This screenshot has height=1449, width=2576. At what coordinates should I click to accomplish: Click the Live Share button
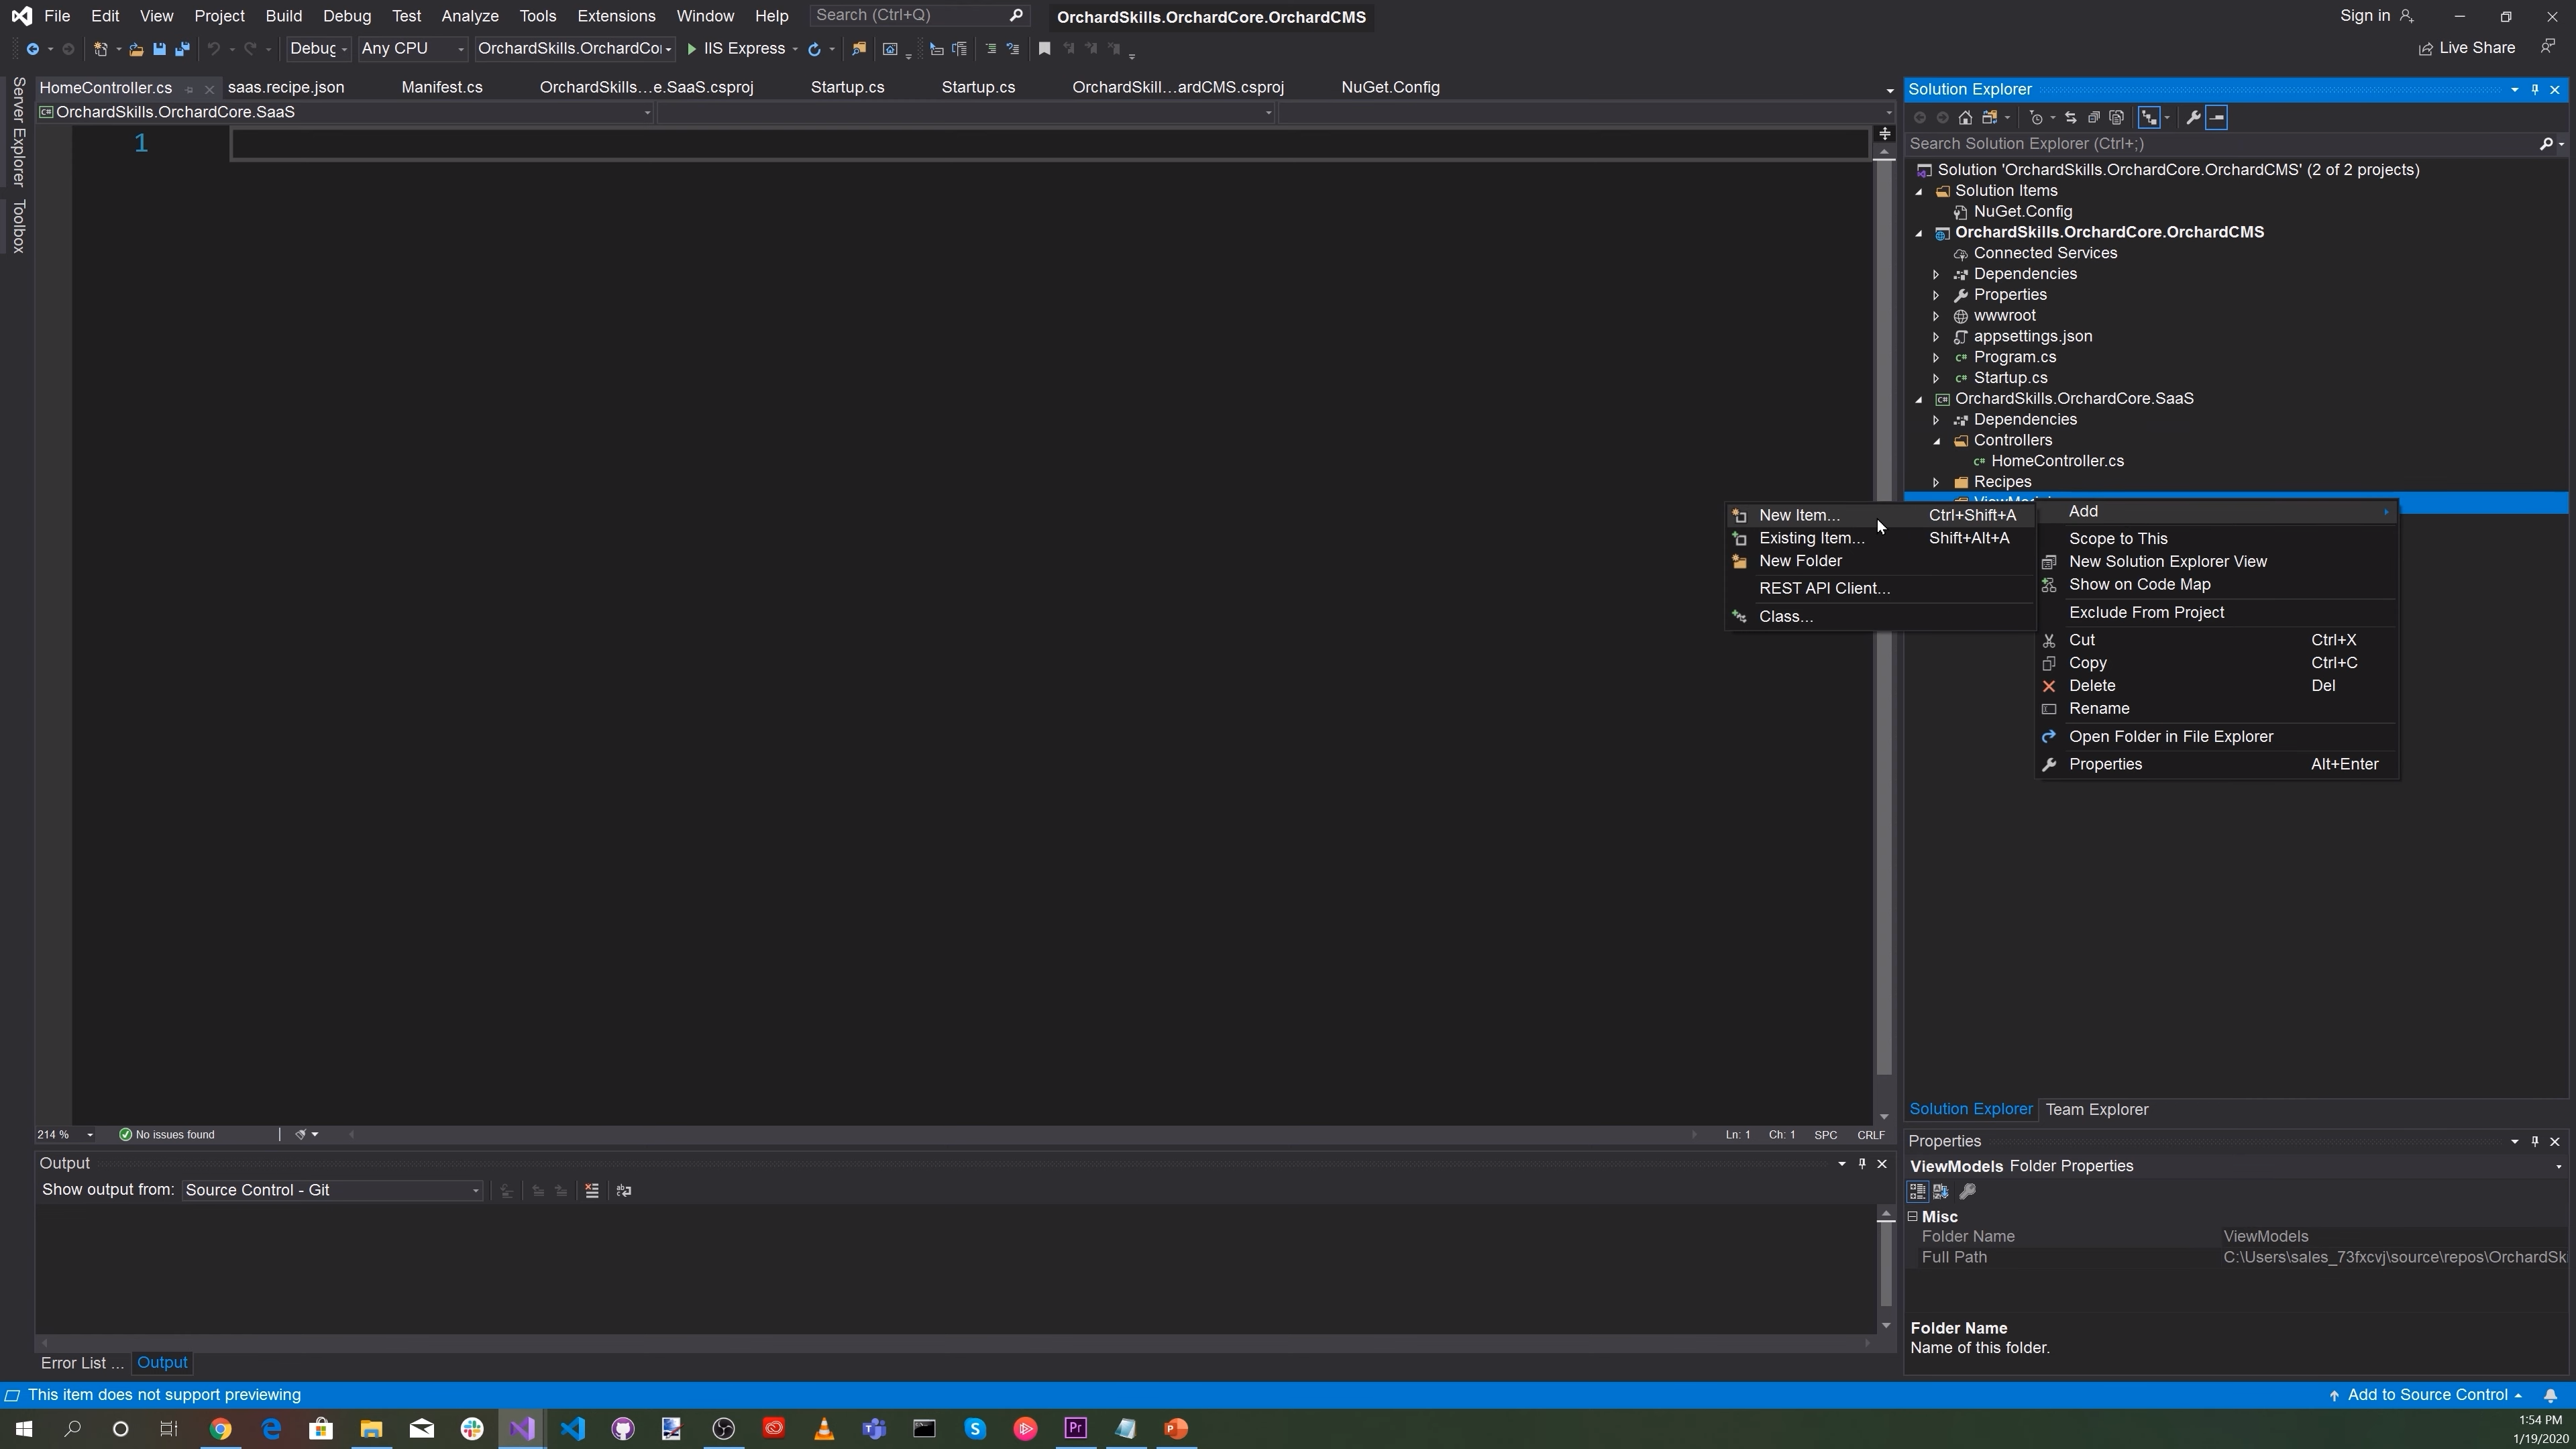point(2467,48)
